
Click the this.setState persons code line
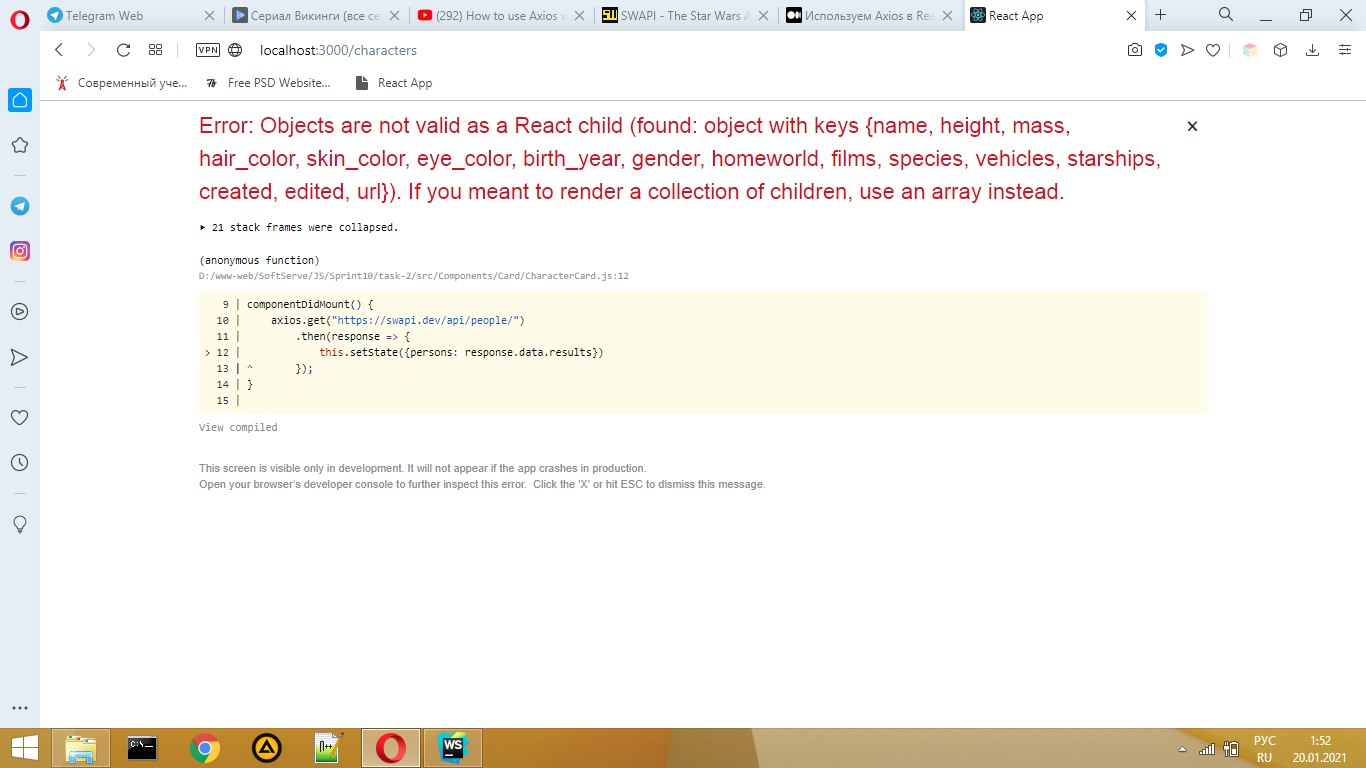tap(461, 352)
